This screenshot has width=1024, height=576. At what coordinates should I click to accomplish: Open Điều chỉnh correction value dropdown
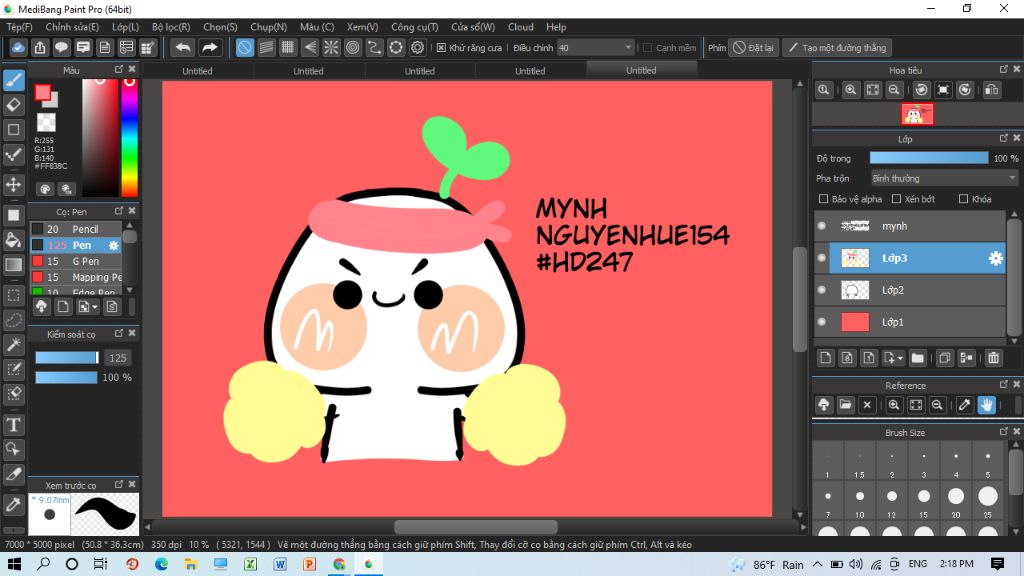595,48
